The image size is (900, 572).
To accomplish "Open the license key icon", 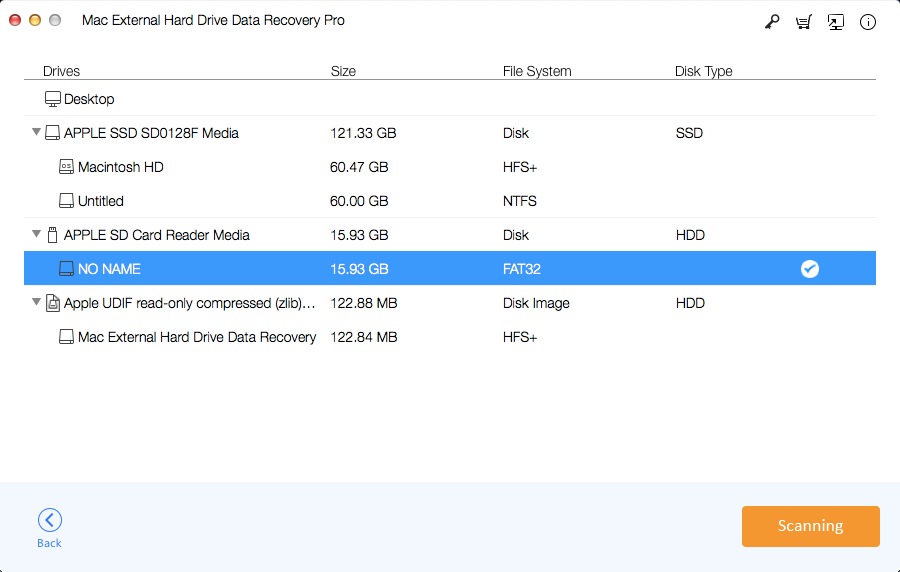I will tap(771, 22).
